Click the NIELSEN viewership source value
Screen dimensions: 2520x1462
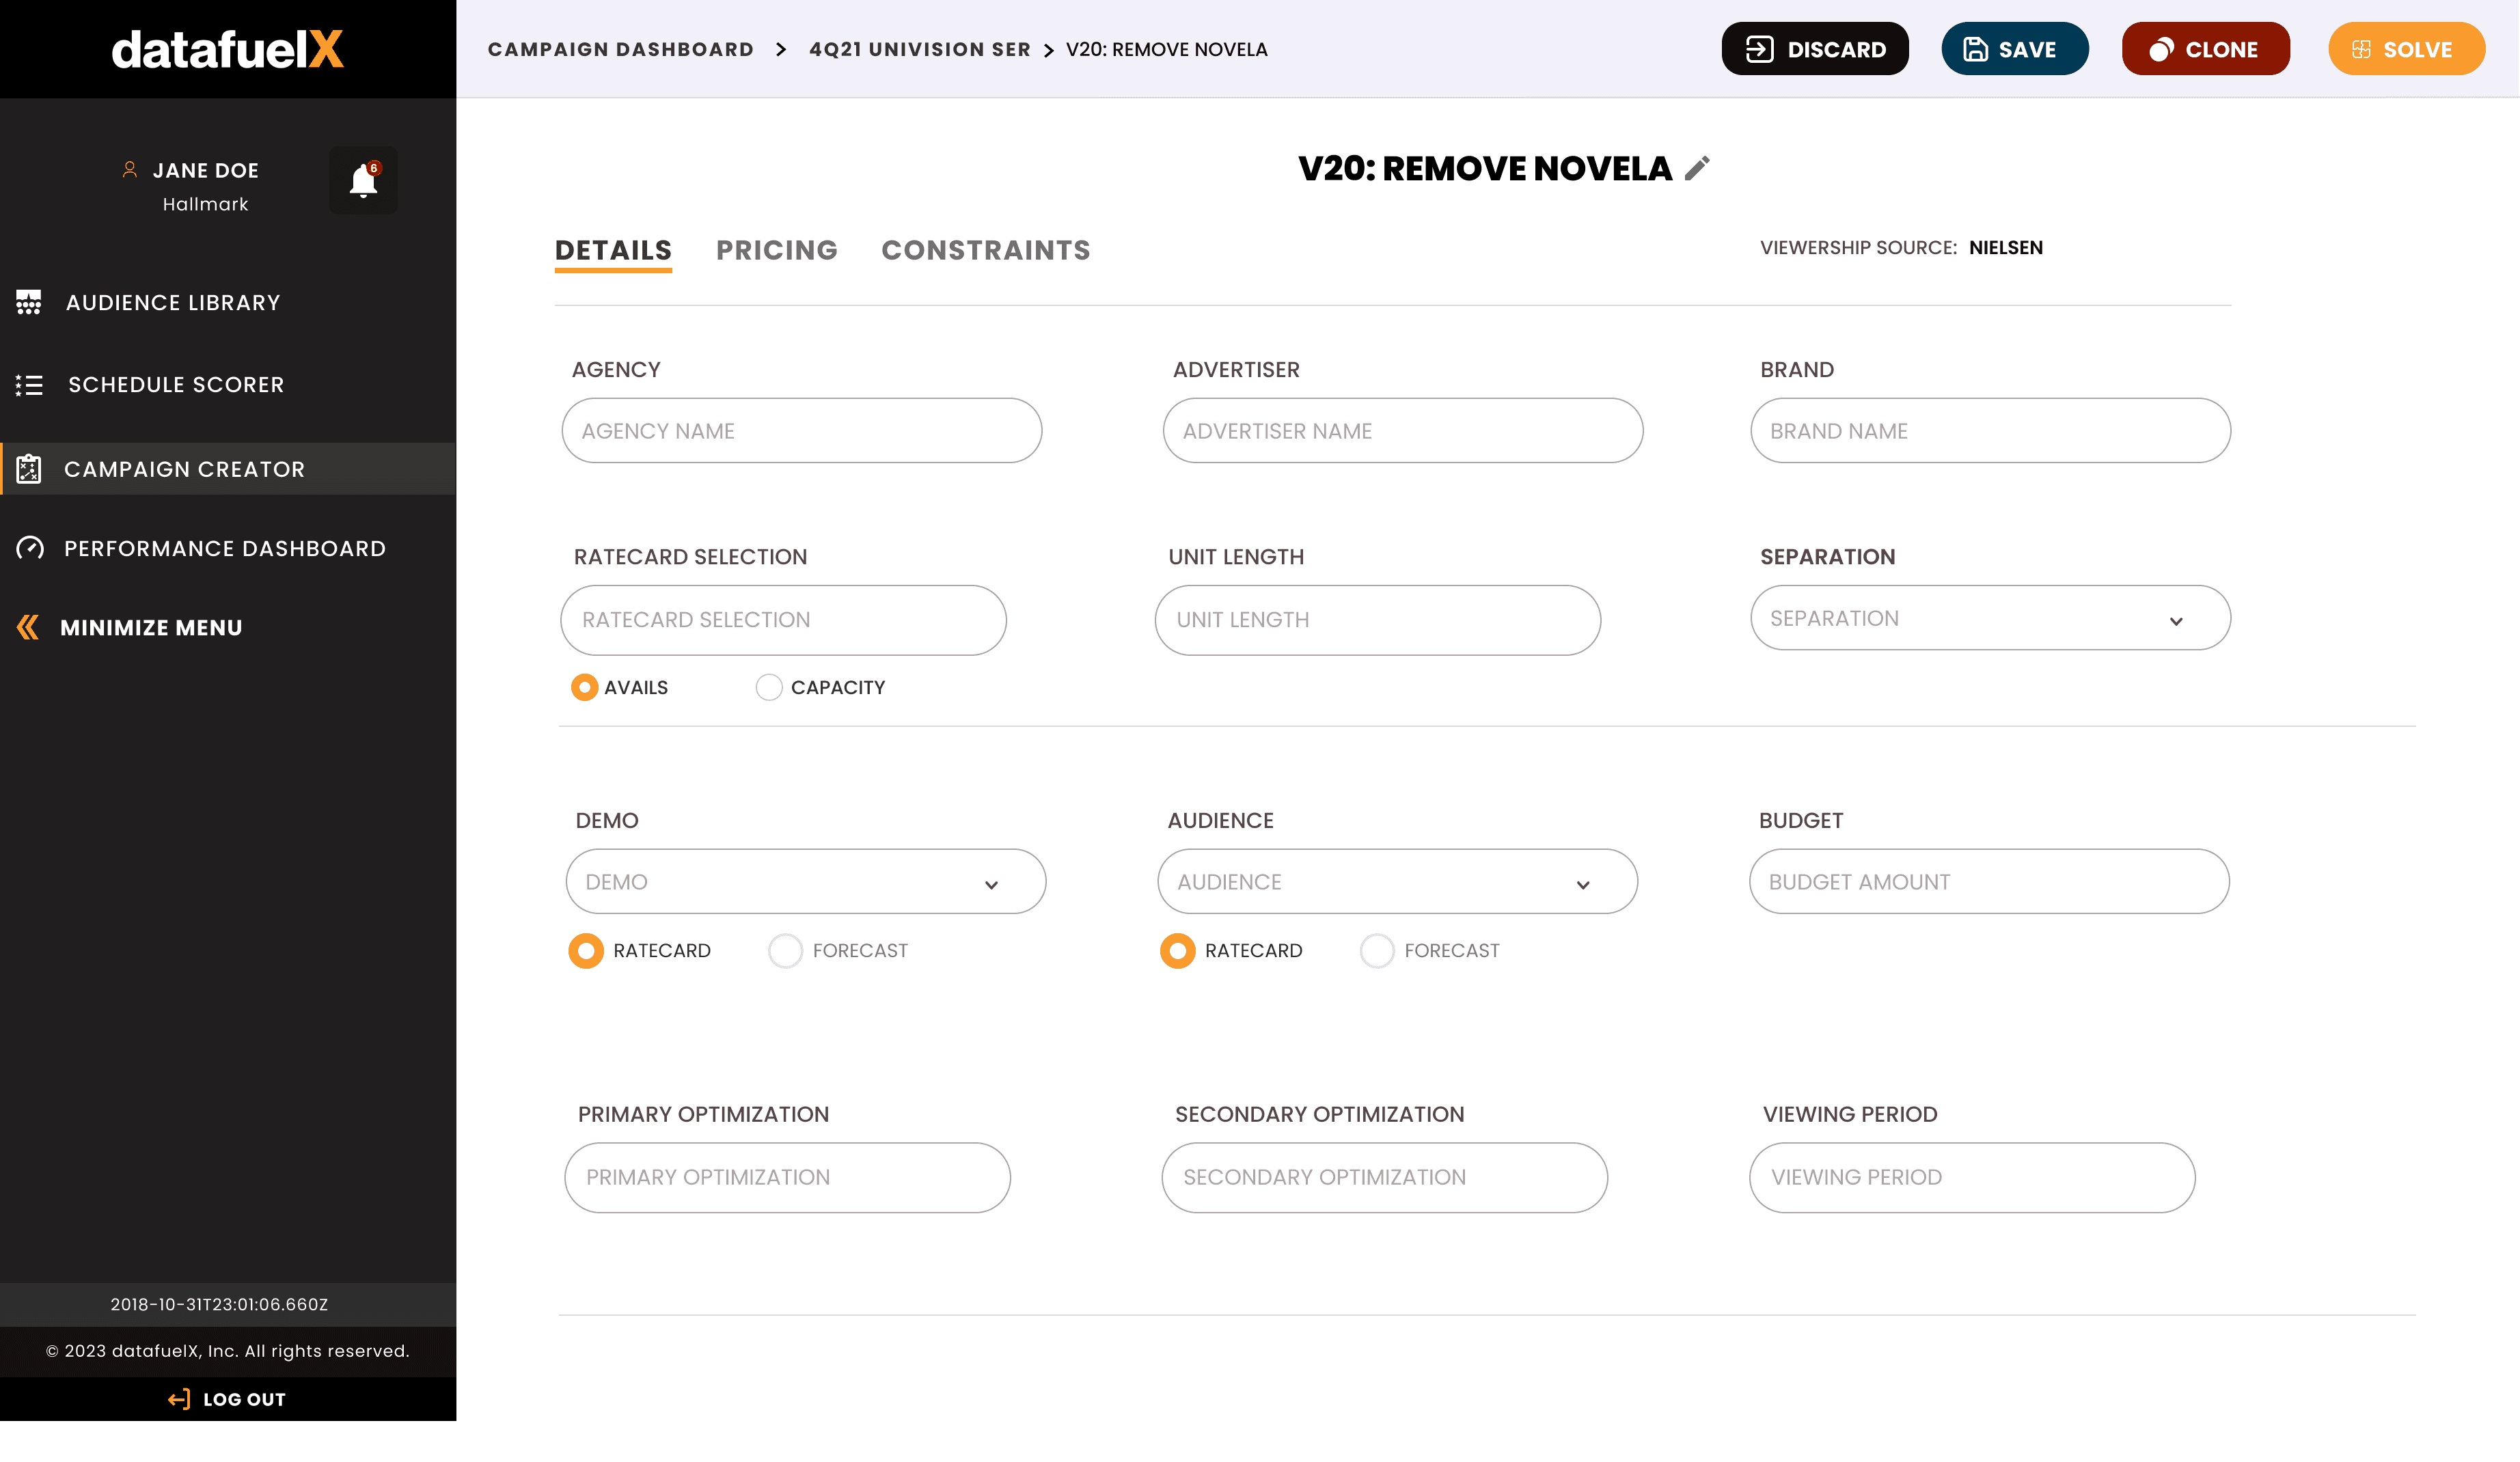click(x=2006, y=247)
